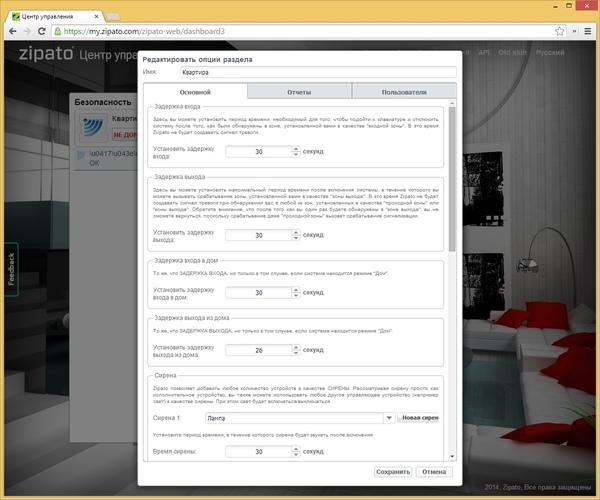Decrease Задержка выхода из дома value
This screenshot has width=600, height=500.
296,353
